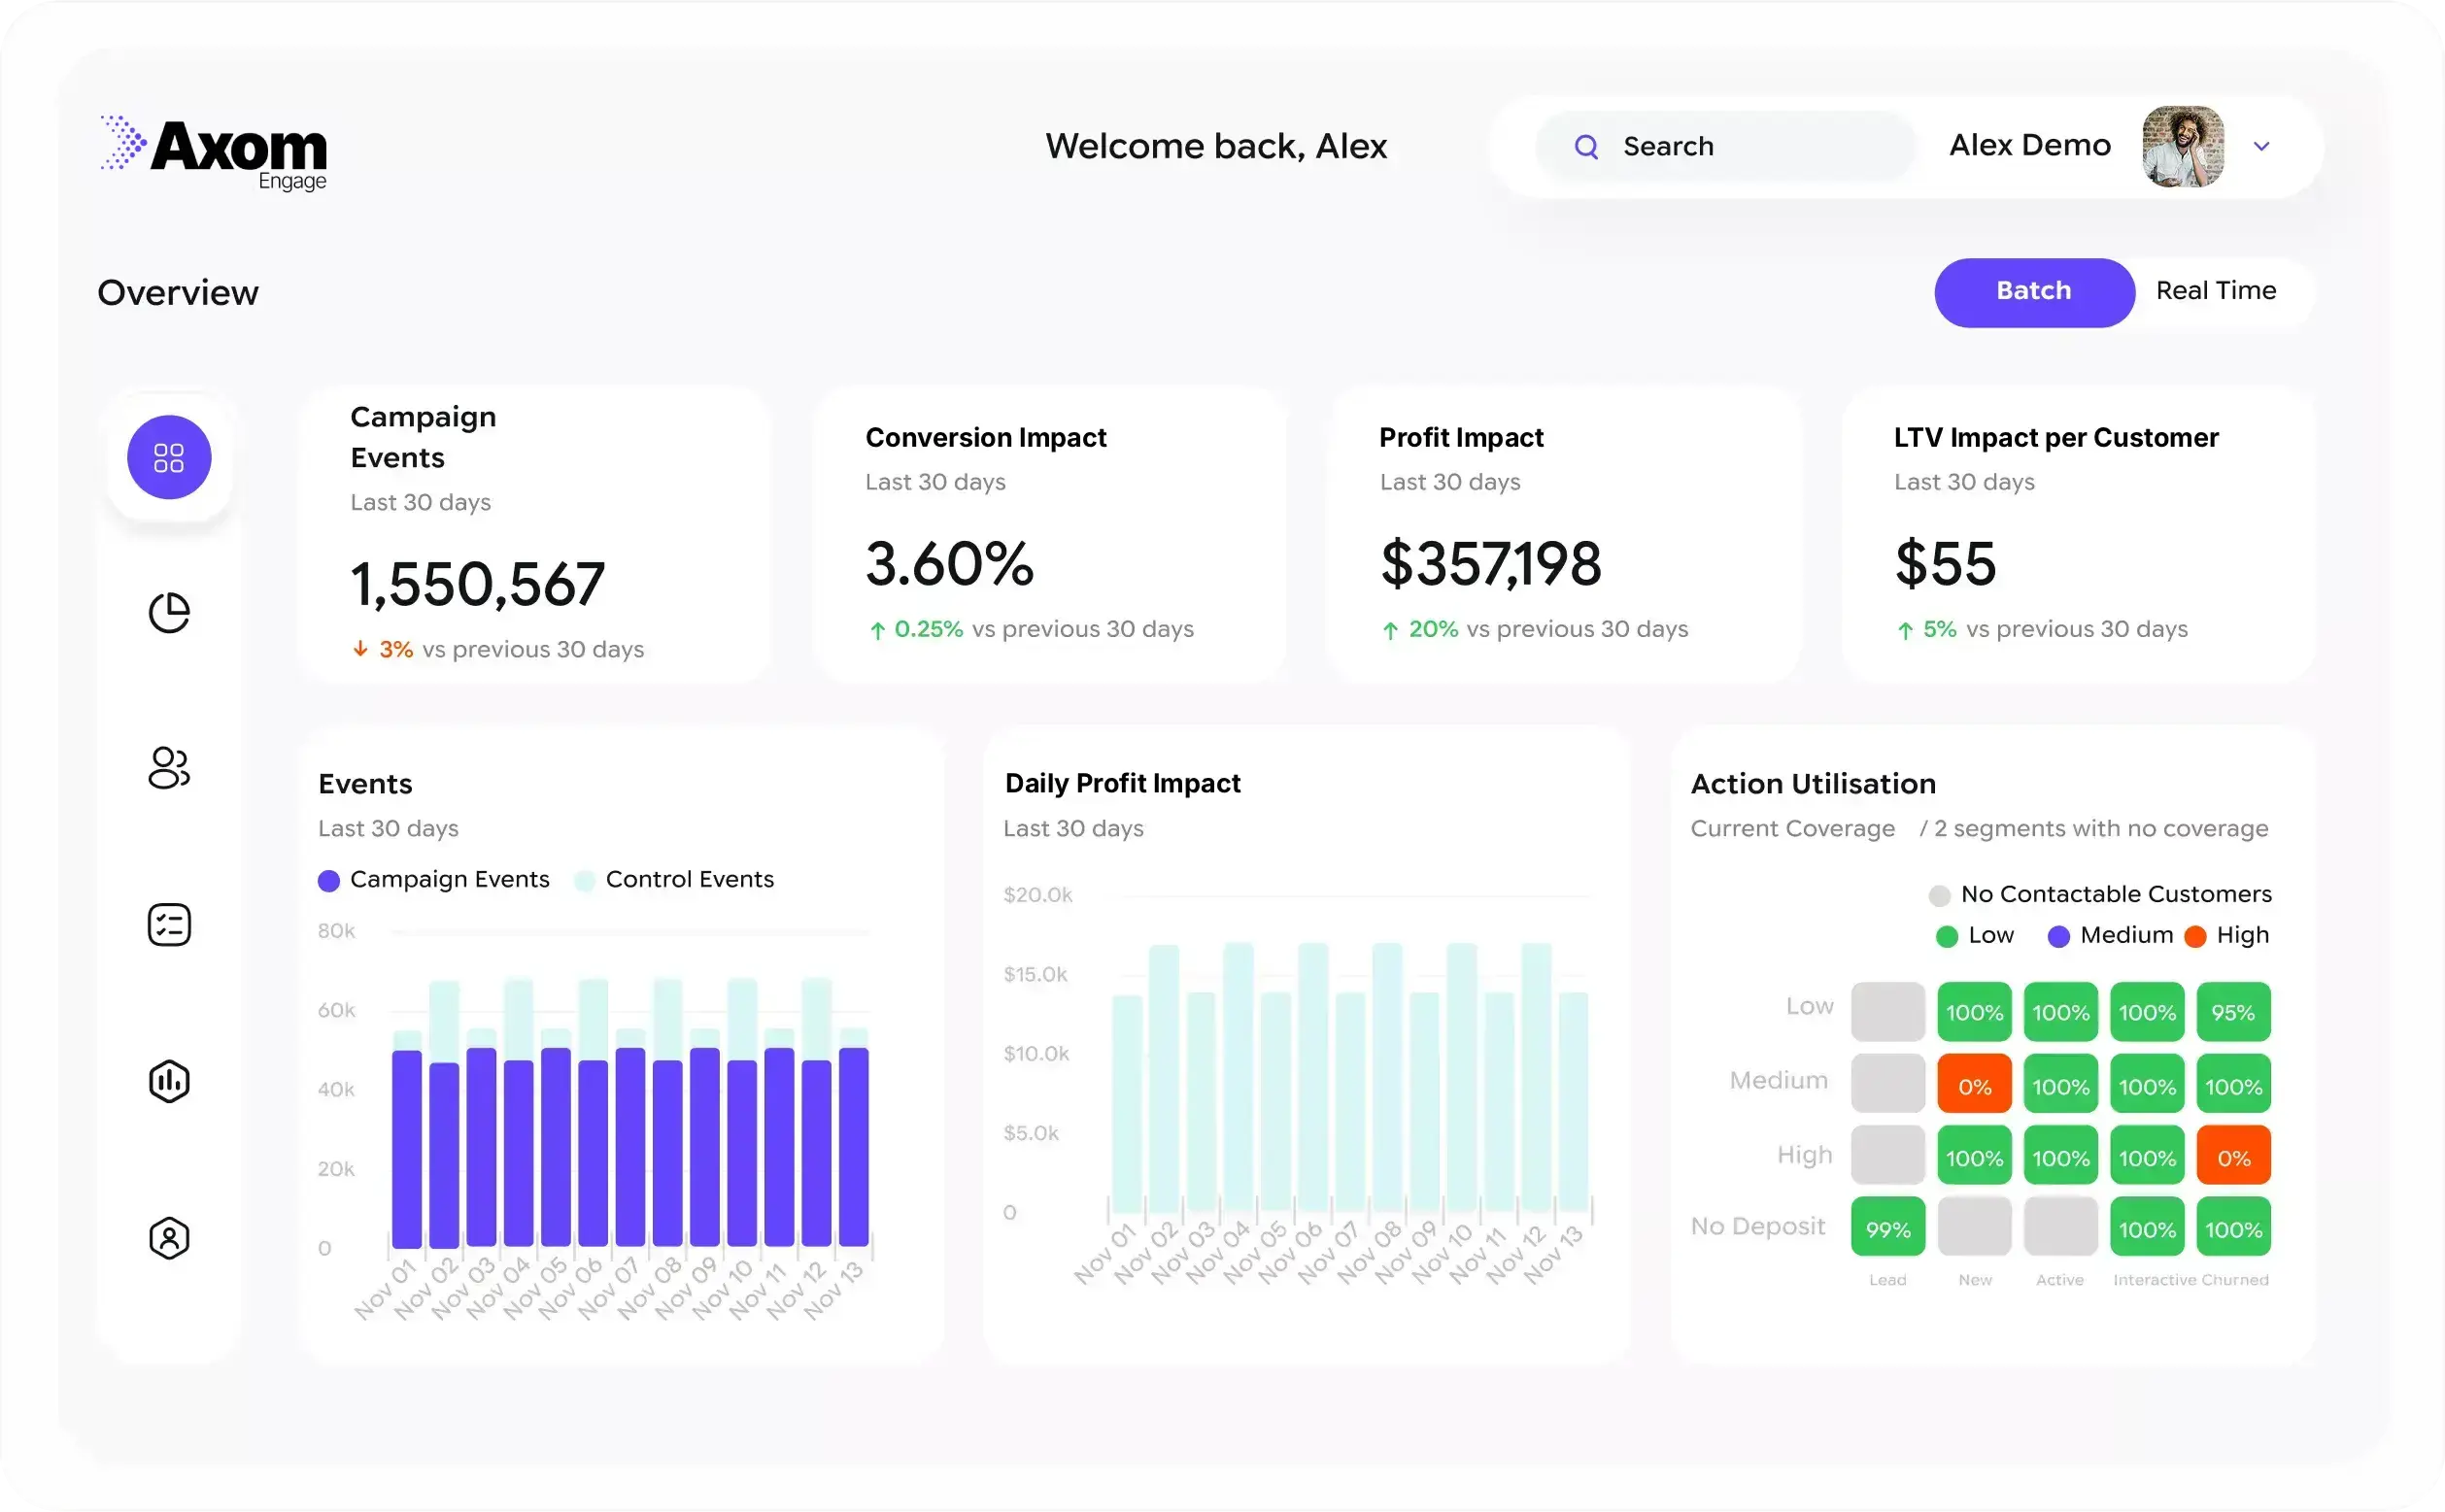Open the dashboard grid icon in sidebar

click(169, 457)
